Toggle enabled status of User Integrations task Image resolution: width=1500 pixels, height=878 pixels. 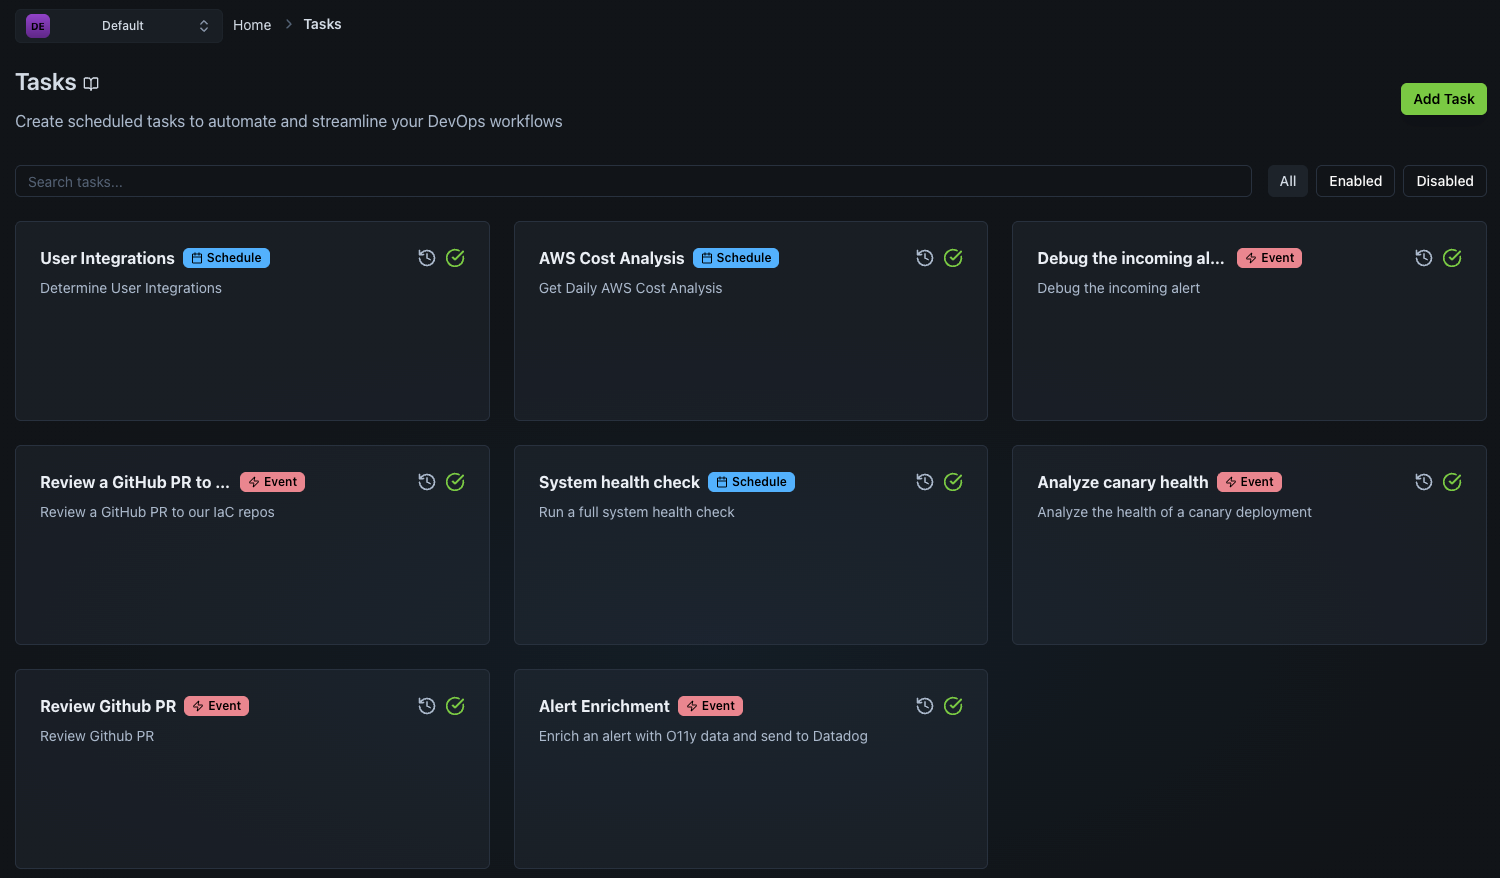click(455, 258)
